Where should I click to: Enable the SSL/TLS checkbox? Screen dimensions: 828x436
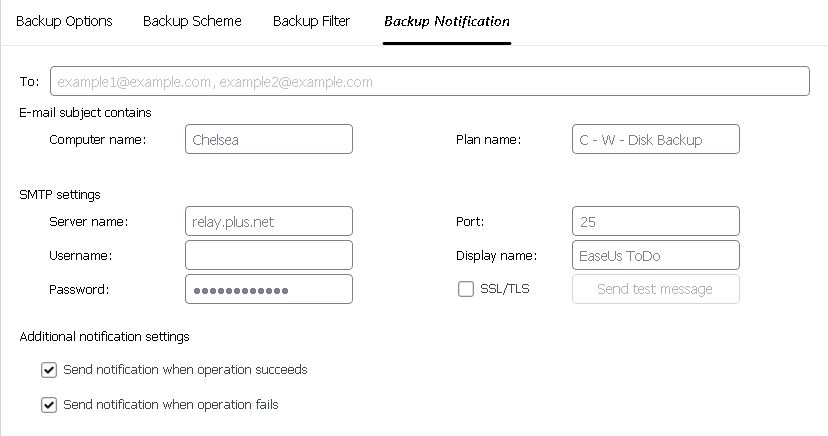pos(466,289)
